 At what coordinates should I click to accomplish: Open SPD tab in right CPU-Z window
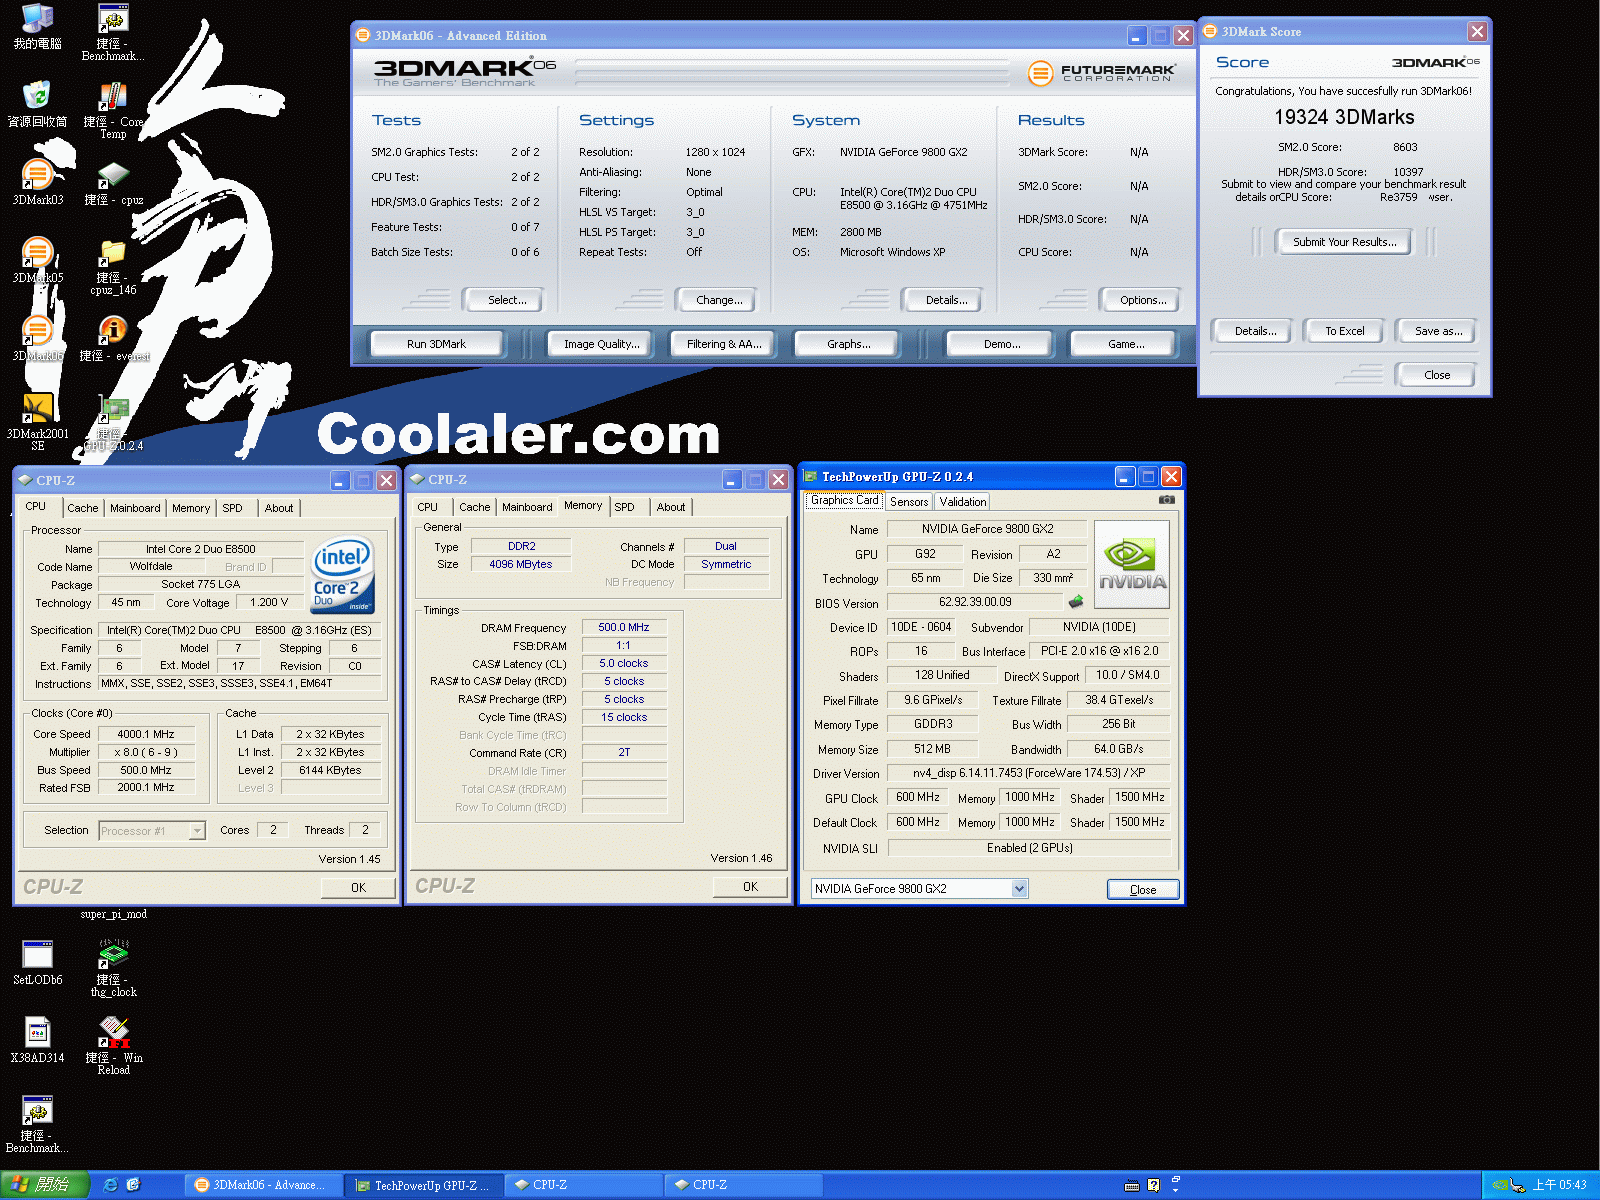point(625,507)
